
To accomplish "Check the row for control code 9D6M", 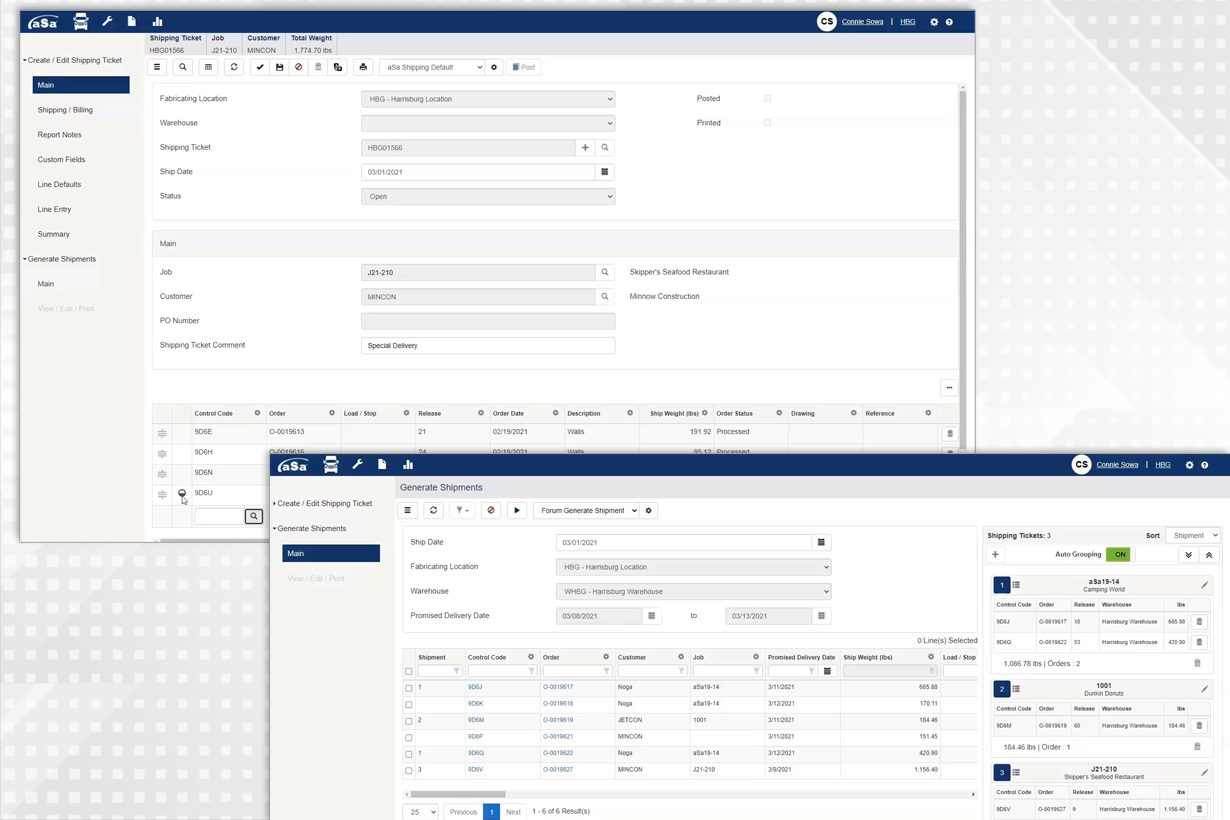I will point(409,721).
